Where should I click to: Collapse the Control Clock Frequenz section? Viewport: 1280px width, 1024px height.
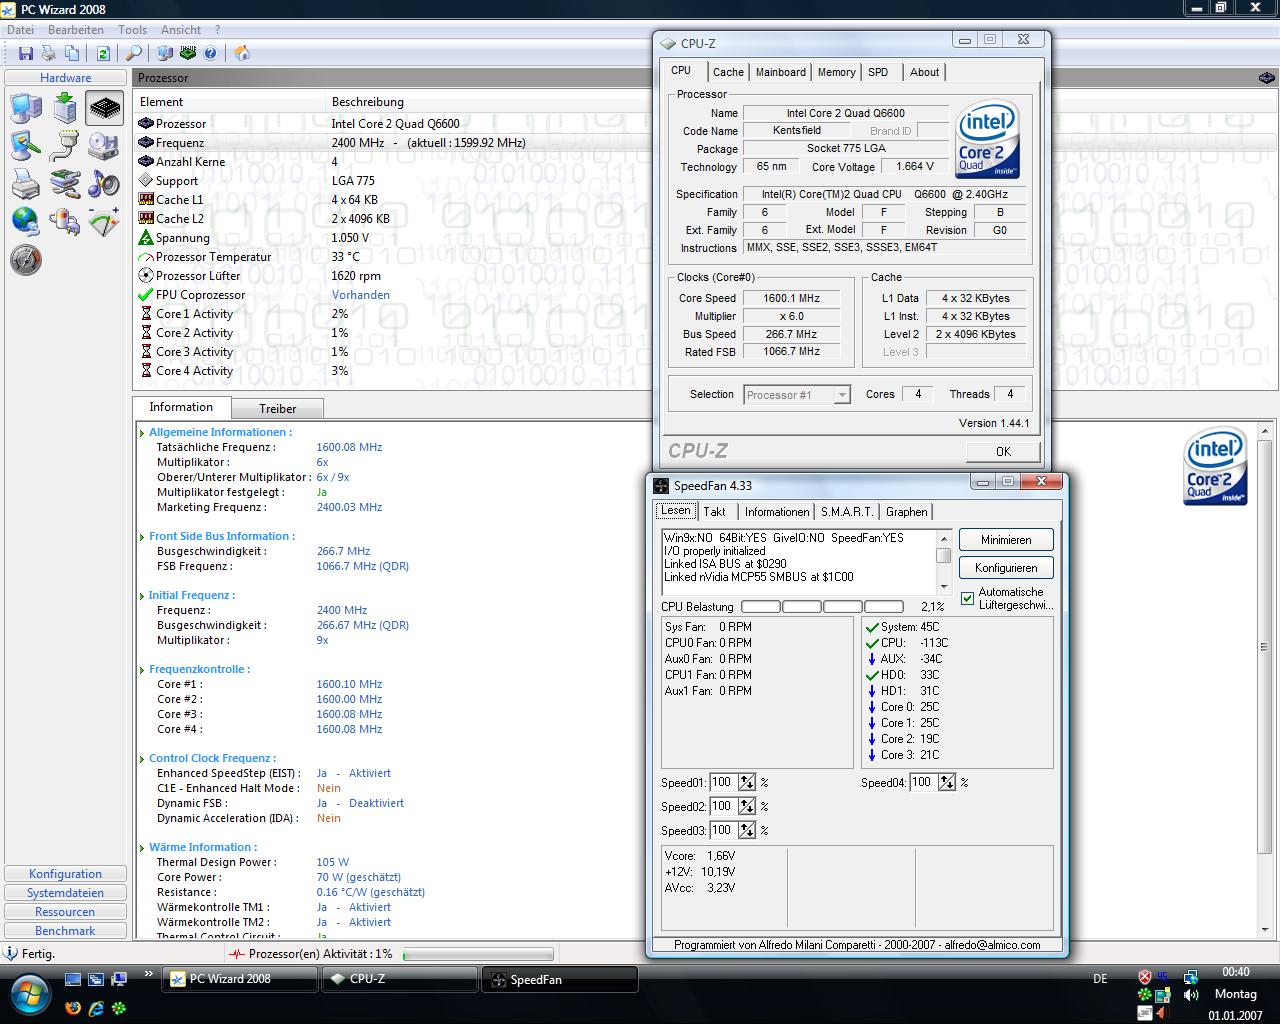pos(142,759)
